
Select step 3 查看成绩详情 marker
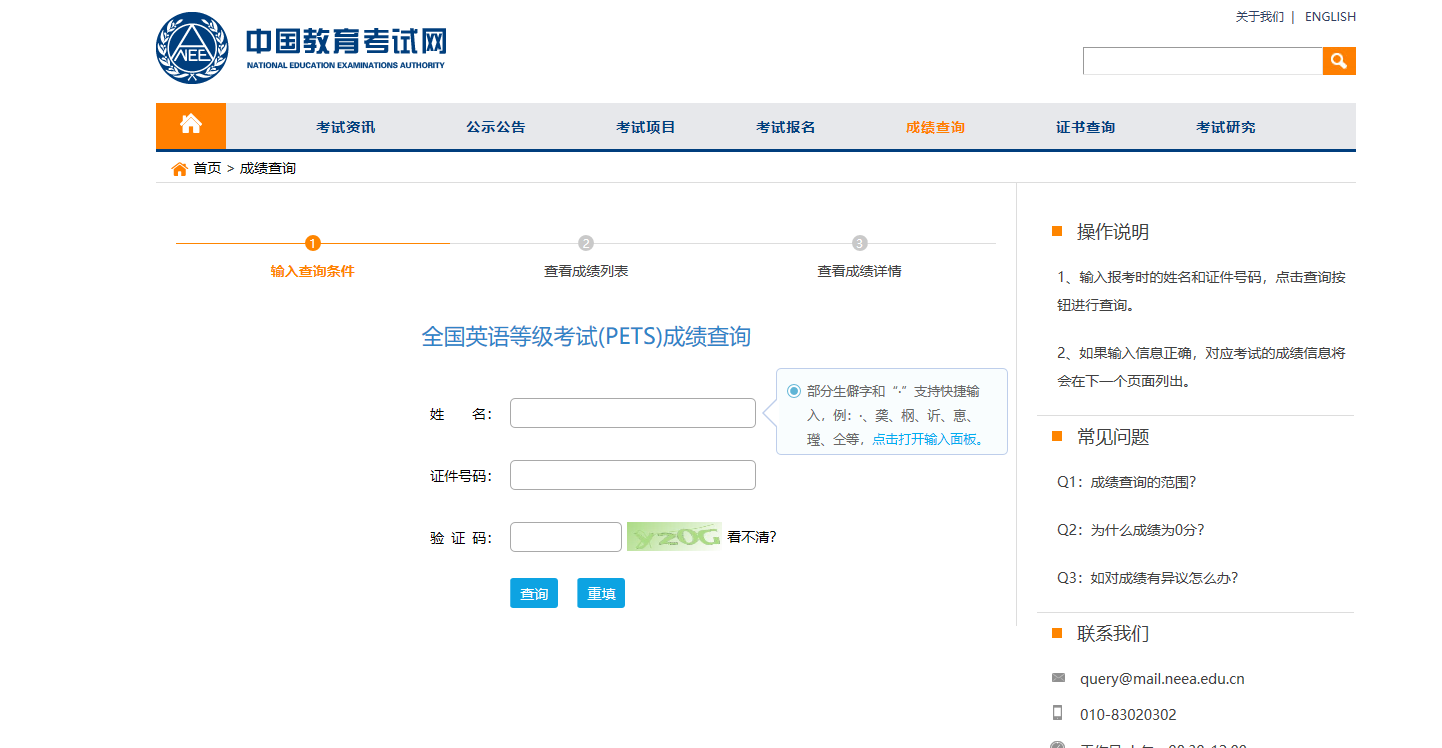[x=860, y=243]
